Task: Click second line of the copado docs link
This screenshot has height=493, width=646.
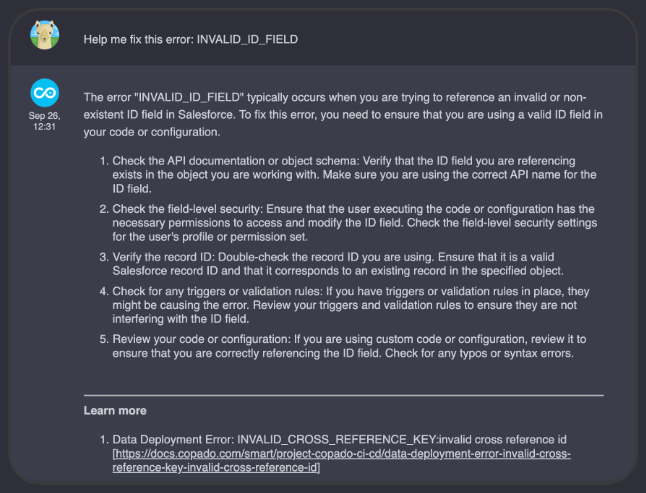Action: click(215, 467)
